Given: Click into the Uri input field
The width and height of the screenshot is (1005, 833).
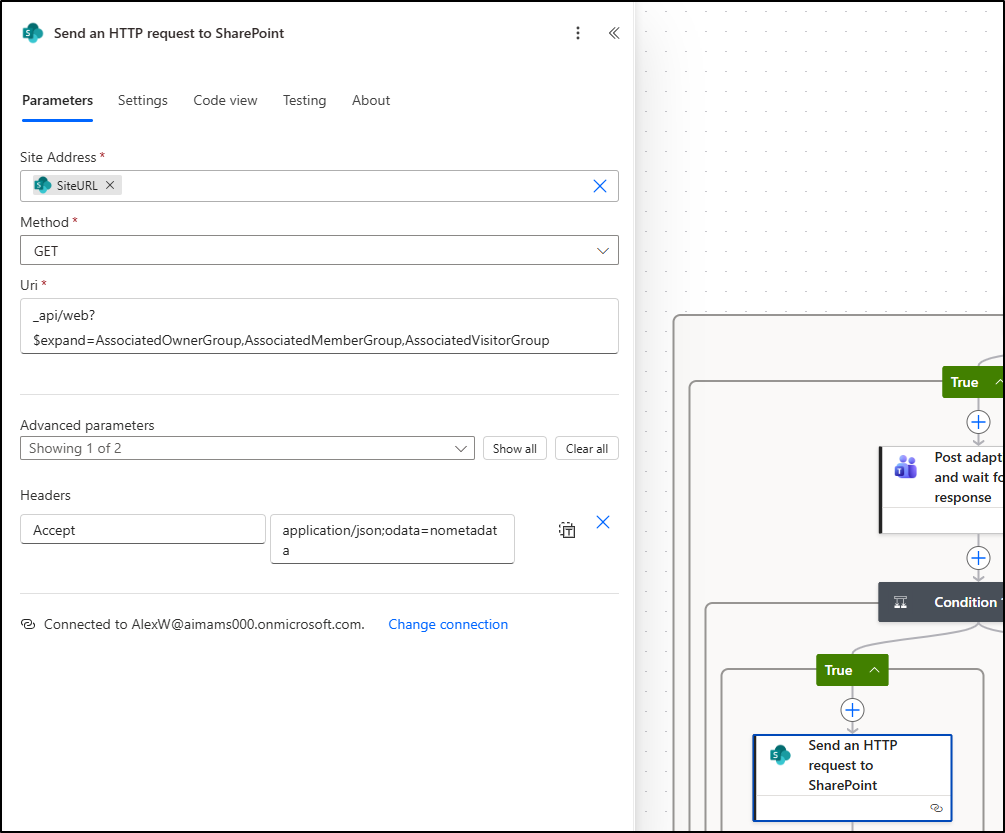Looking at the screenshot, I should (319, 326).
